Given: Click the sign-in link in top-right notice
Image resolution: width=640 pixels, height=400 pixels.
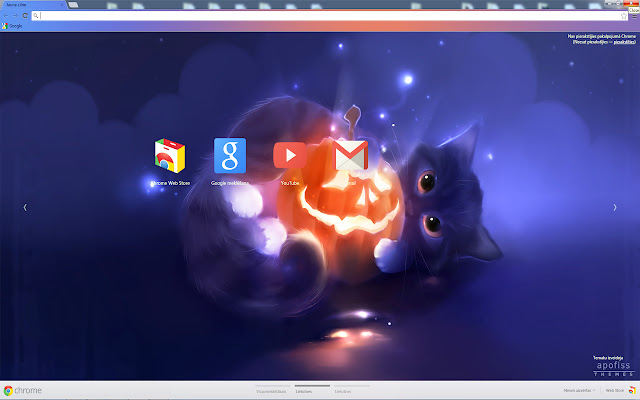Looking at the screenshot, I should tap(624, 42).
